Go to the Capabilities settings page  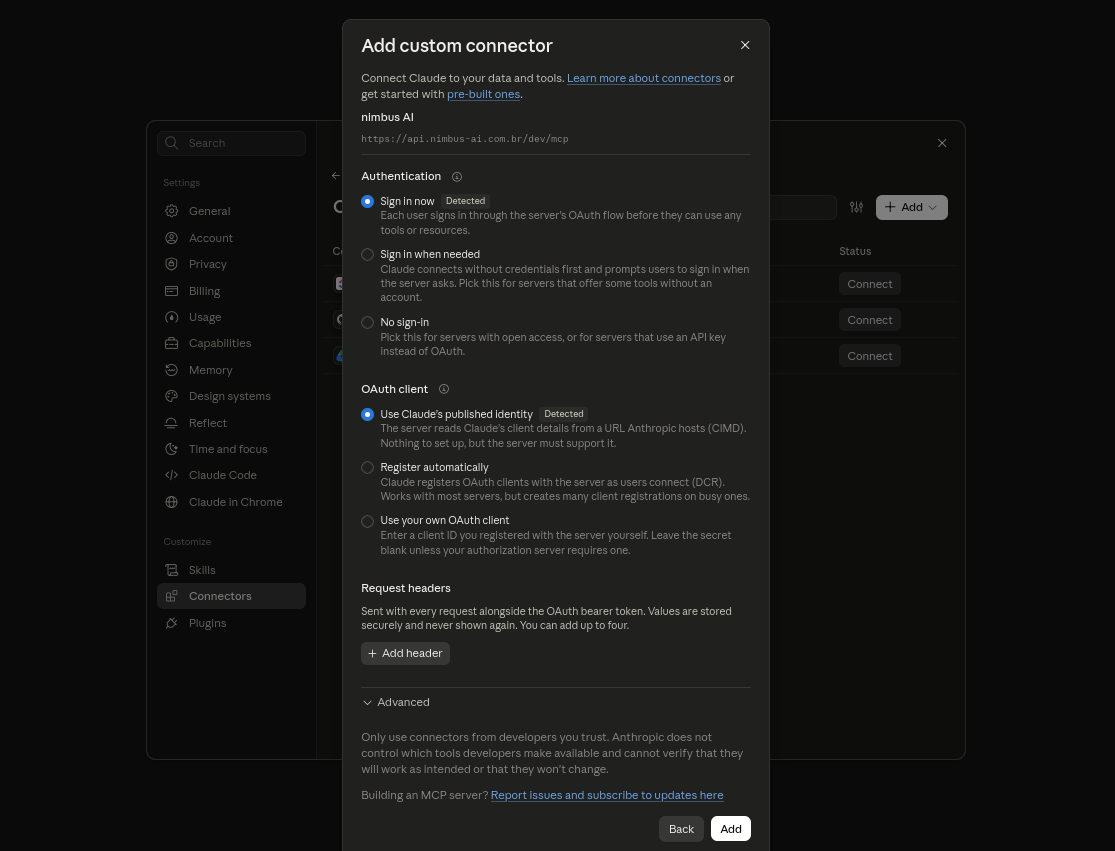[x=232, y=343]
